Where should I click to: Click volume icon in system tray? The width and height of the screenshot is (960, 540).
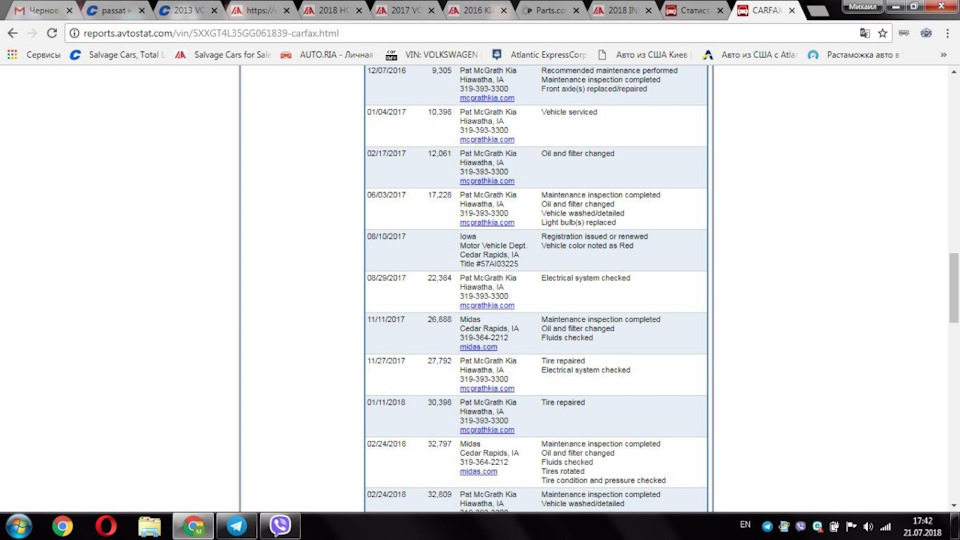868,527
